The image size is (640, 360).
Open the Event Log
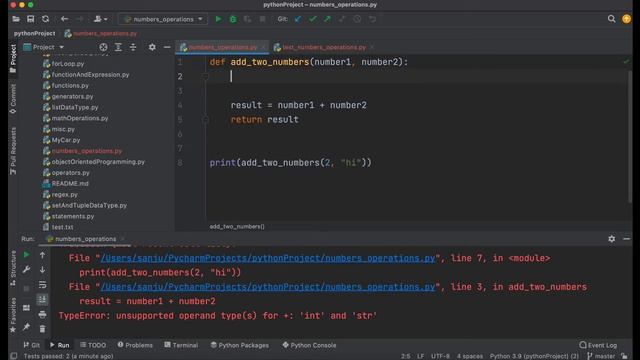click(x=598, y=345)
